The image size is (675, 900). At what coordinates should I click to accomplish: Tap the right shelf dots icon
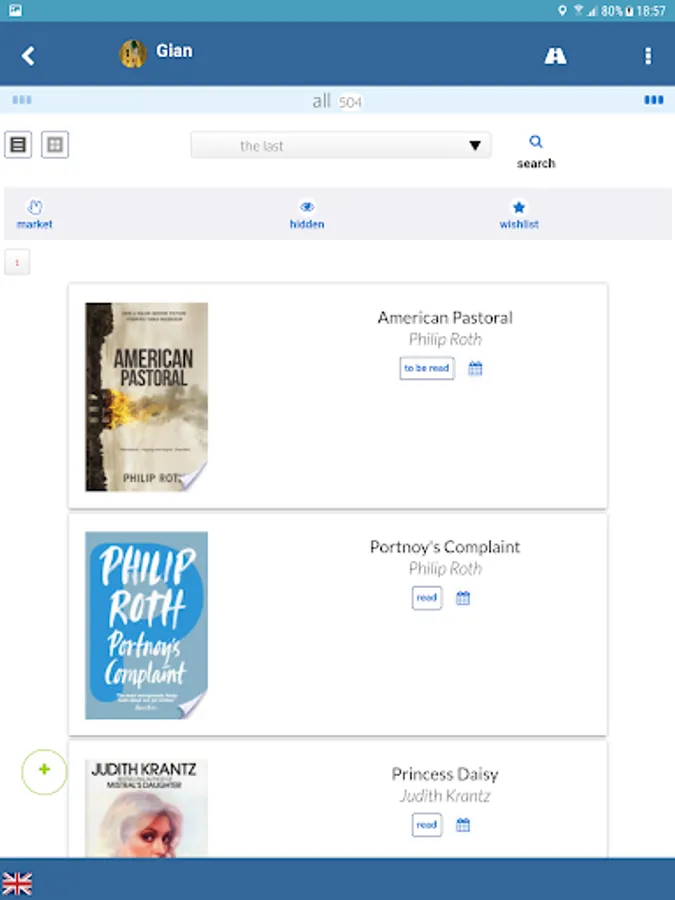[654, 100]
